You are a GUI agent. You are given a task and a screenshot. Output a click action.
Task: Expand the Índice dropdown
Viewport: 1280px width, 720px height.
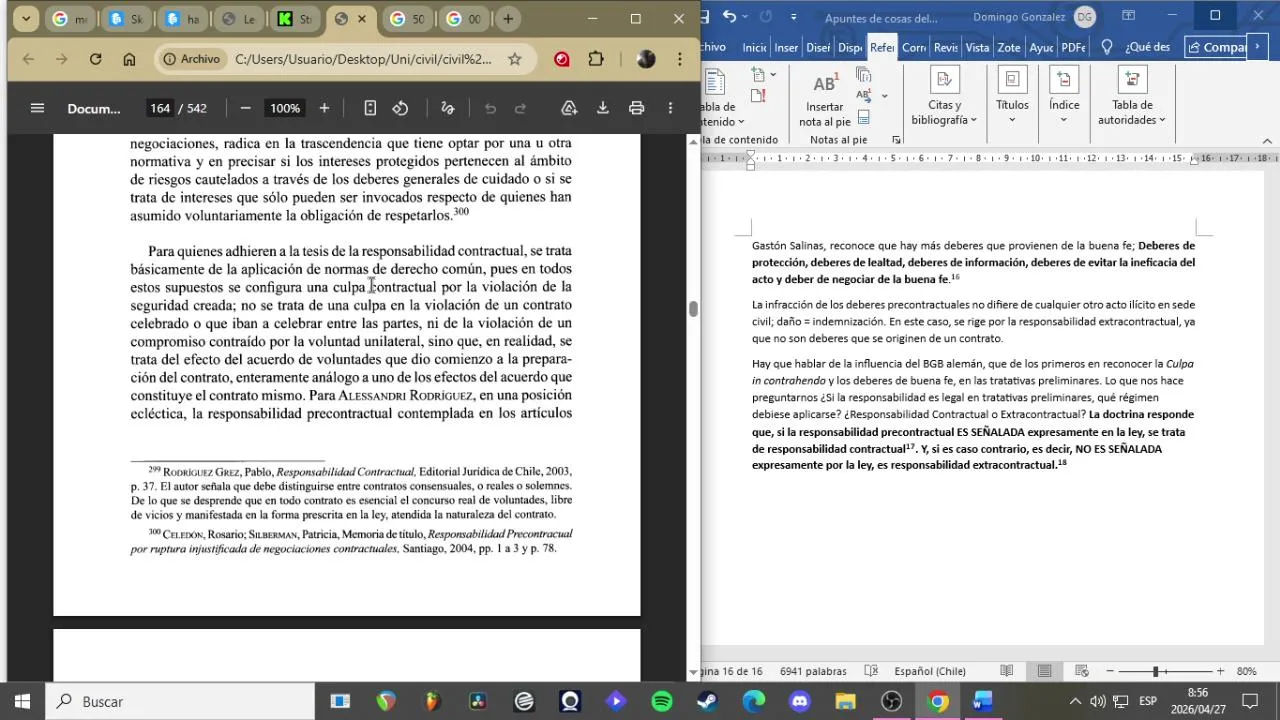click(1064, 98)
